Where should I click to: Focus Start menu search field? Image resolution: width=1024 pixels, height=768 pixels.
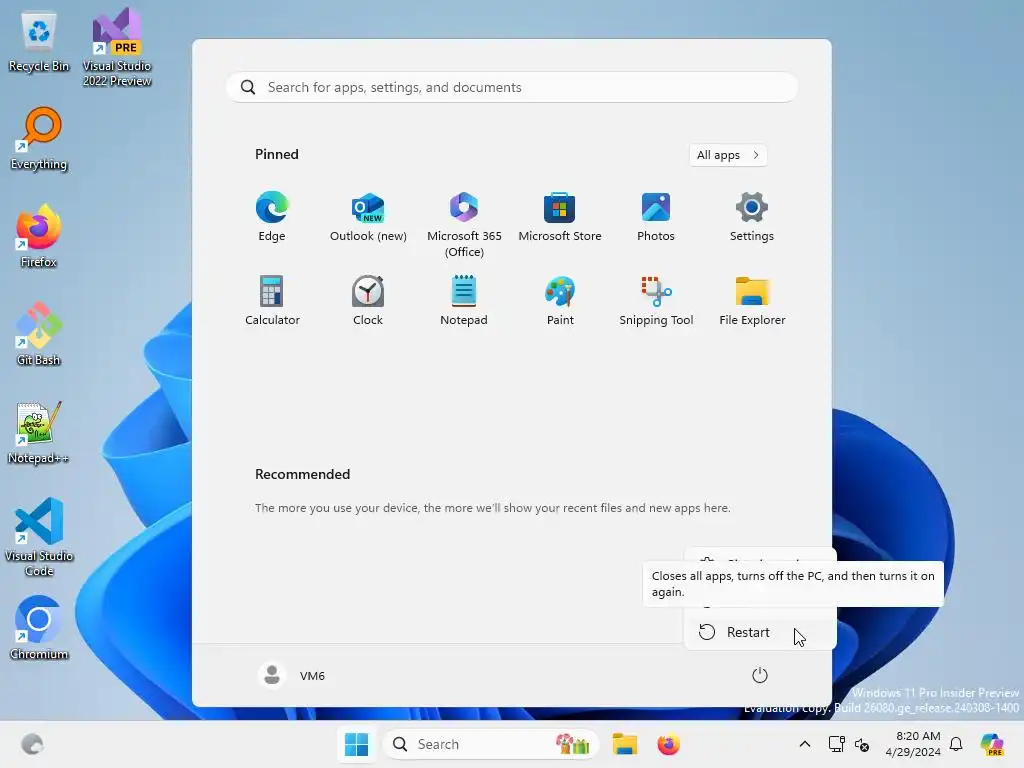tap(511, 88)
